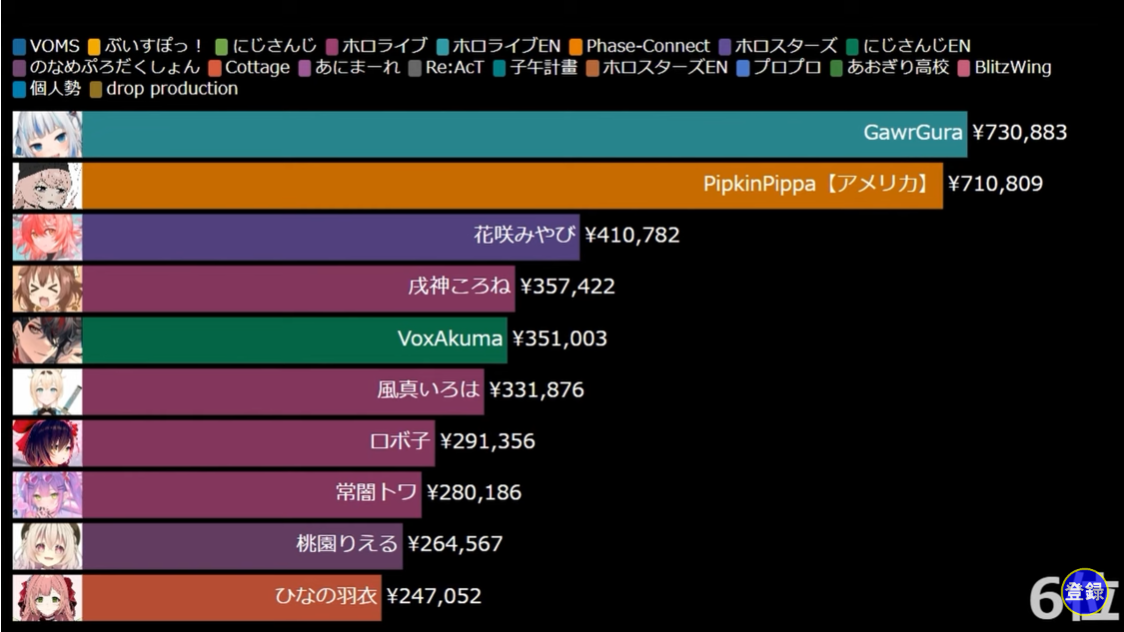Click the ¥264,567 value
1124x632 pixels.
[x=455, y=544]
